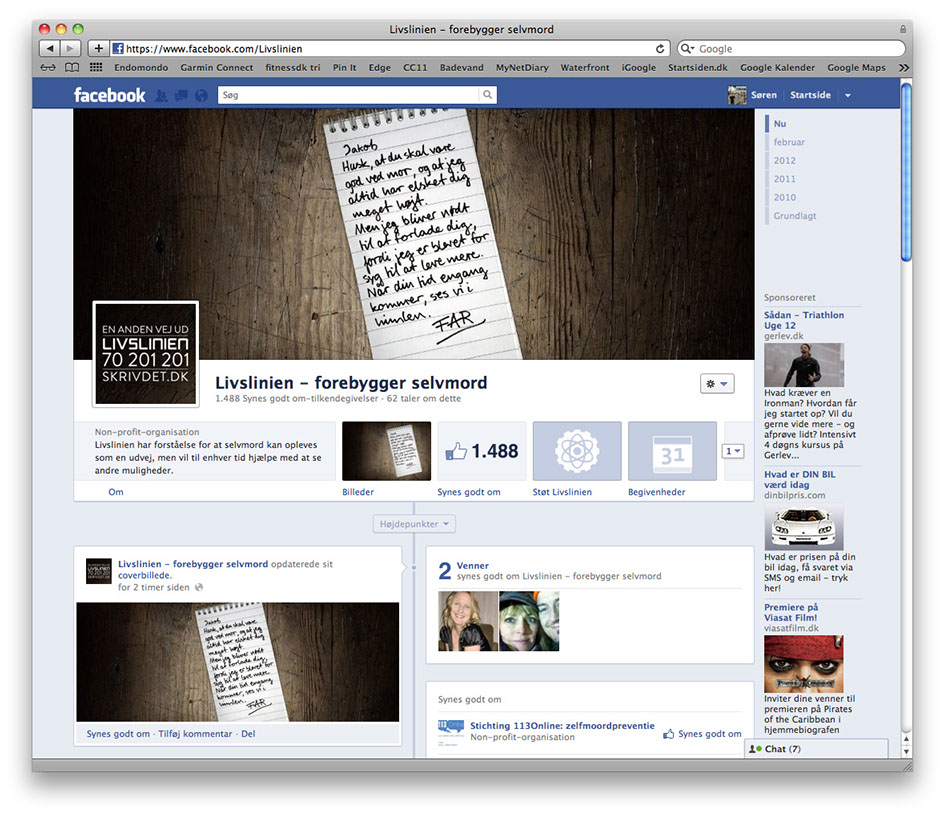Click the thumbs-up 1.488 likes tile
The height and width of the screenshot is (815, 944).
point(482,451)
